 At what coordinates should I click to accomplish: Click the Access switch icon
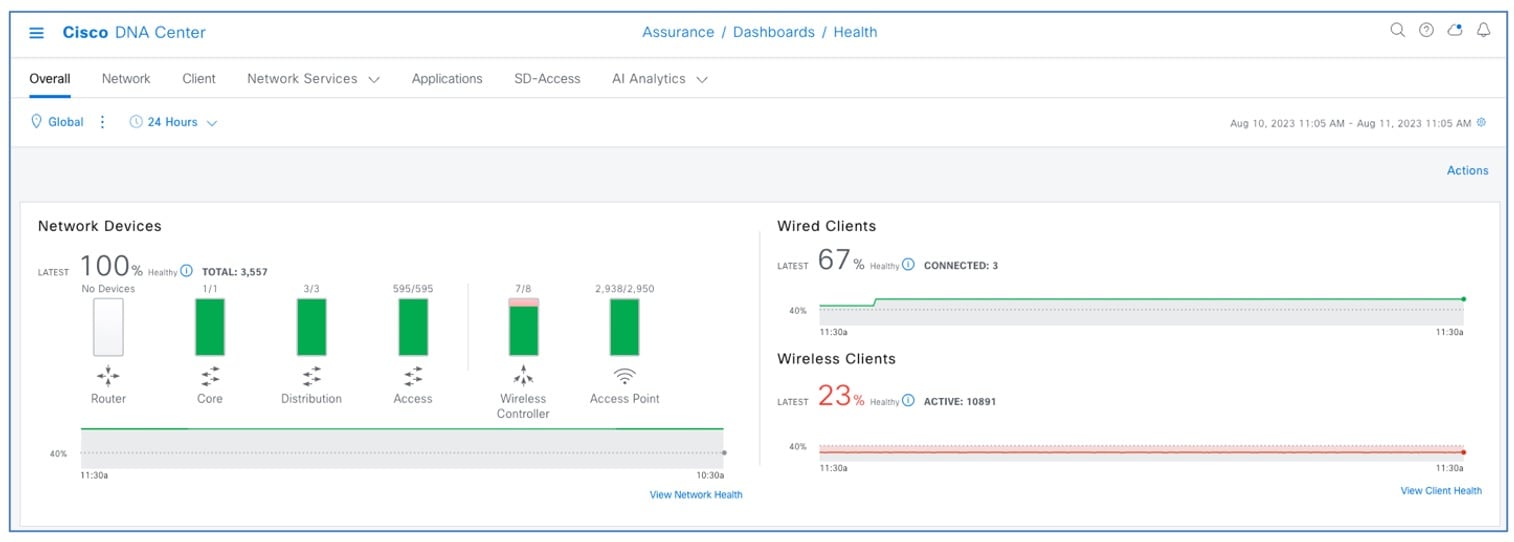point(413,376)
